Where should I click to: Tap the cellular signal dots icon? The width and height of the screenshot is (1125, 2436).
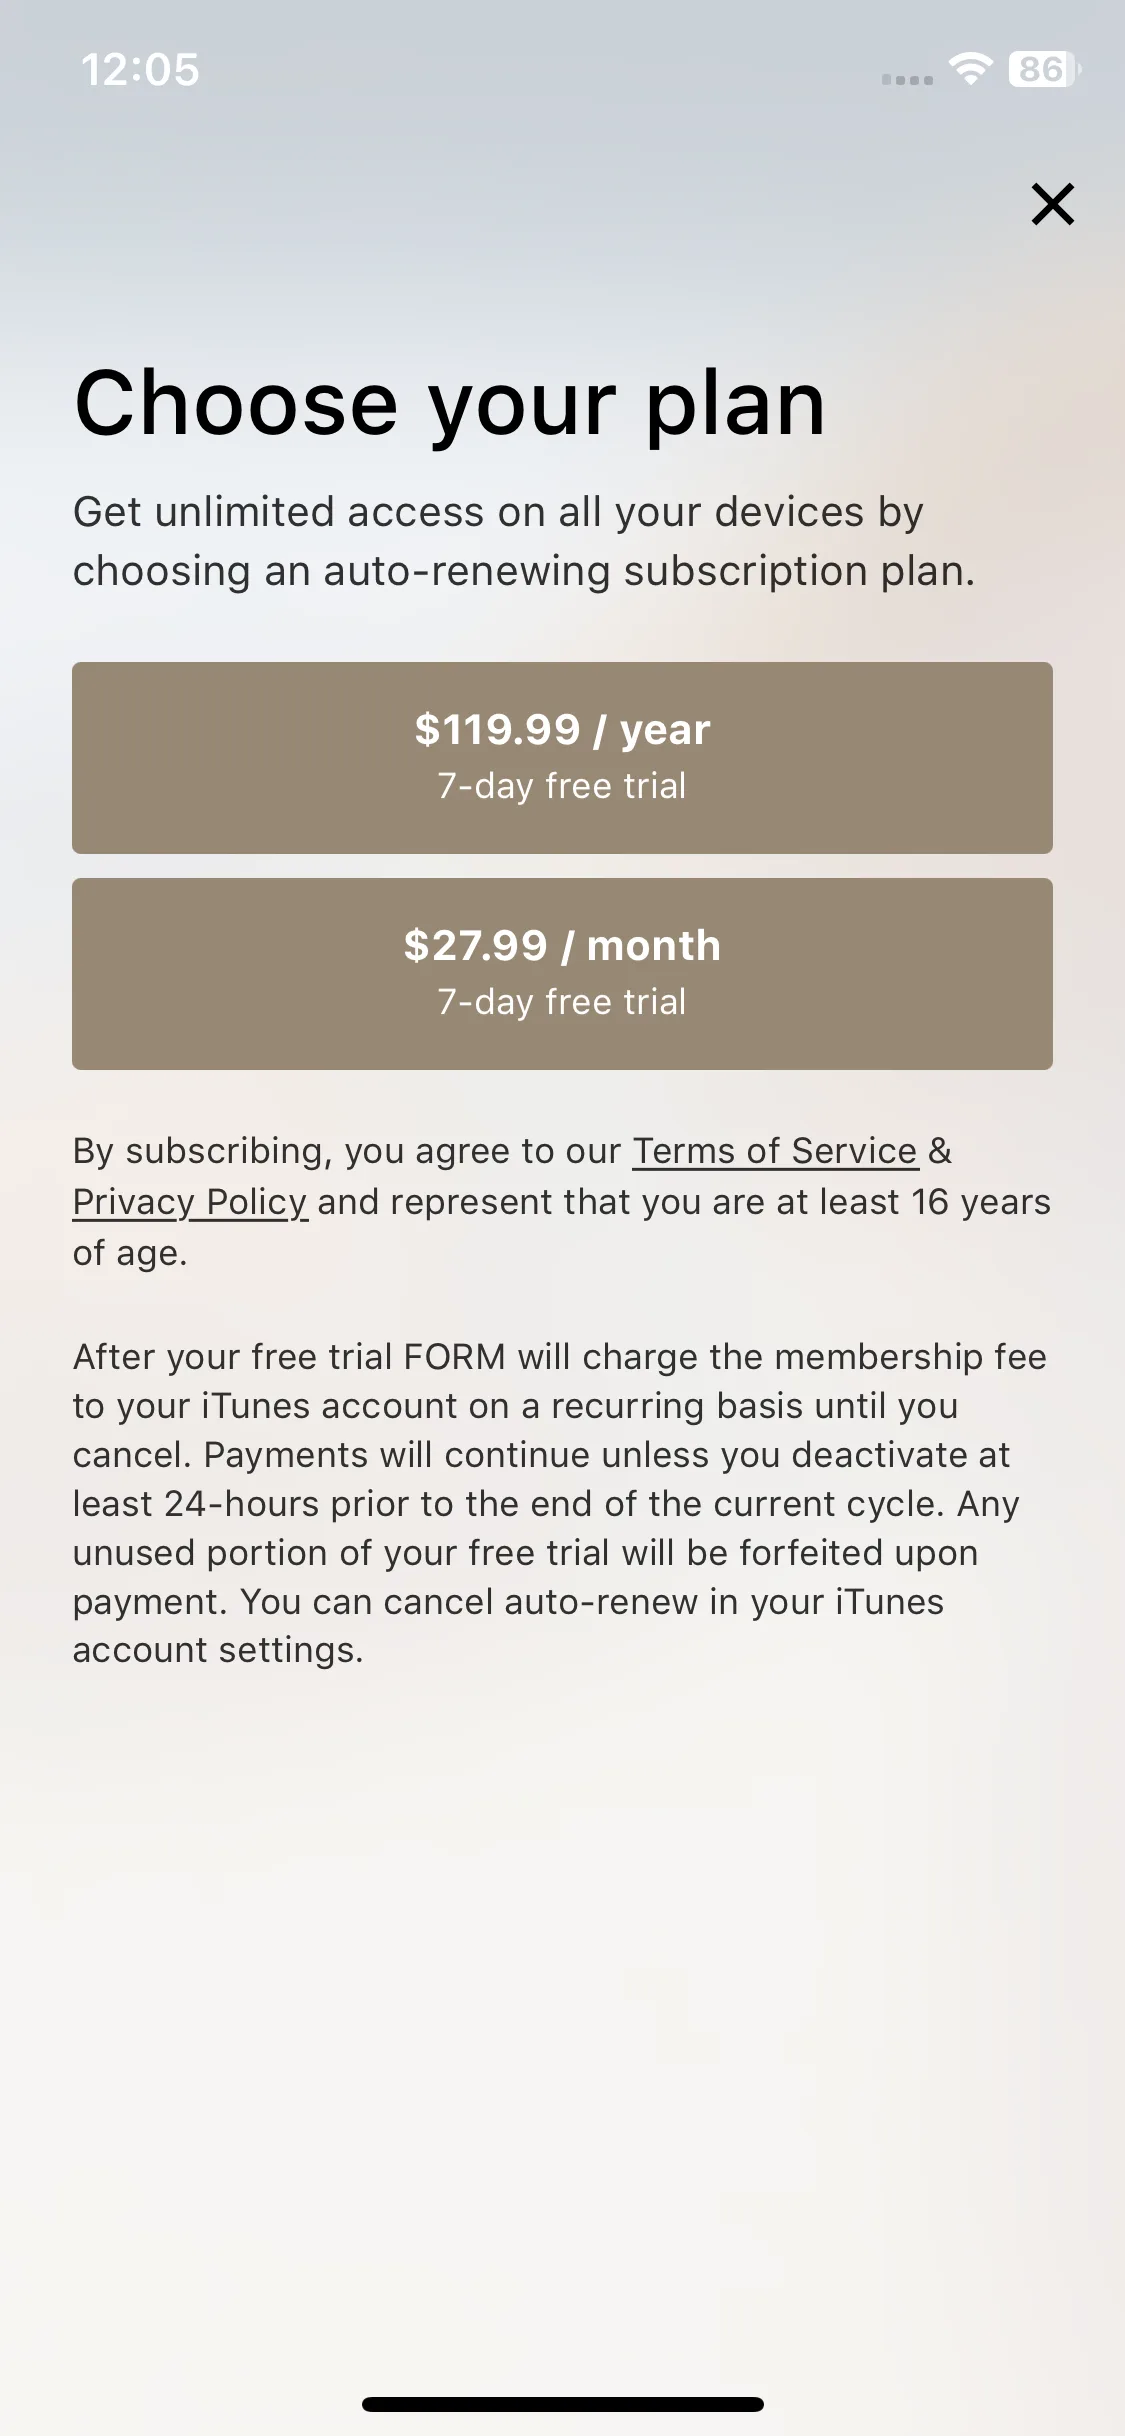[x=907, y=79]
